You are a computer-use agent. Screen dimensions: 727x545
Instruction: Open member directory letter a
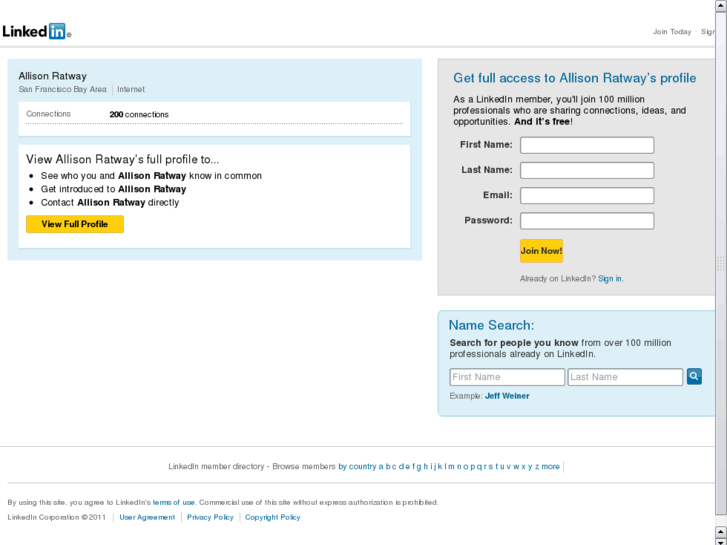pos(381,467)
